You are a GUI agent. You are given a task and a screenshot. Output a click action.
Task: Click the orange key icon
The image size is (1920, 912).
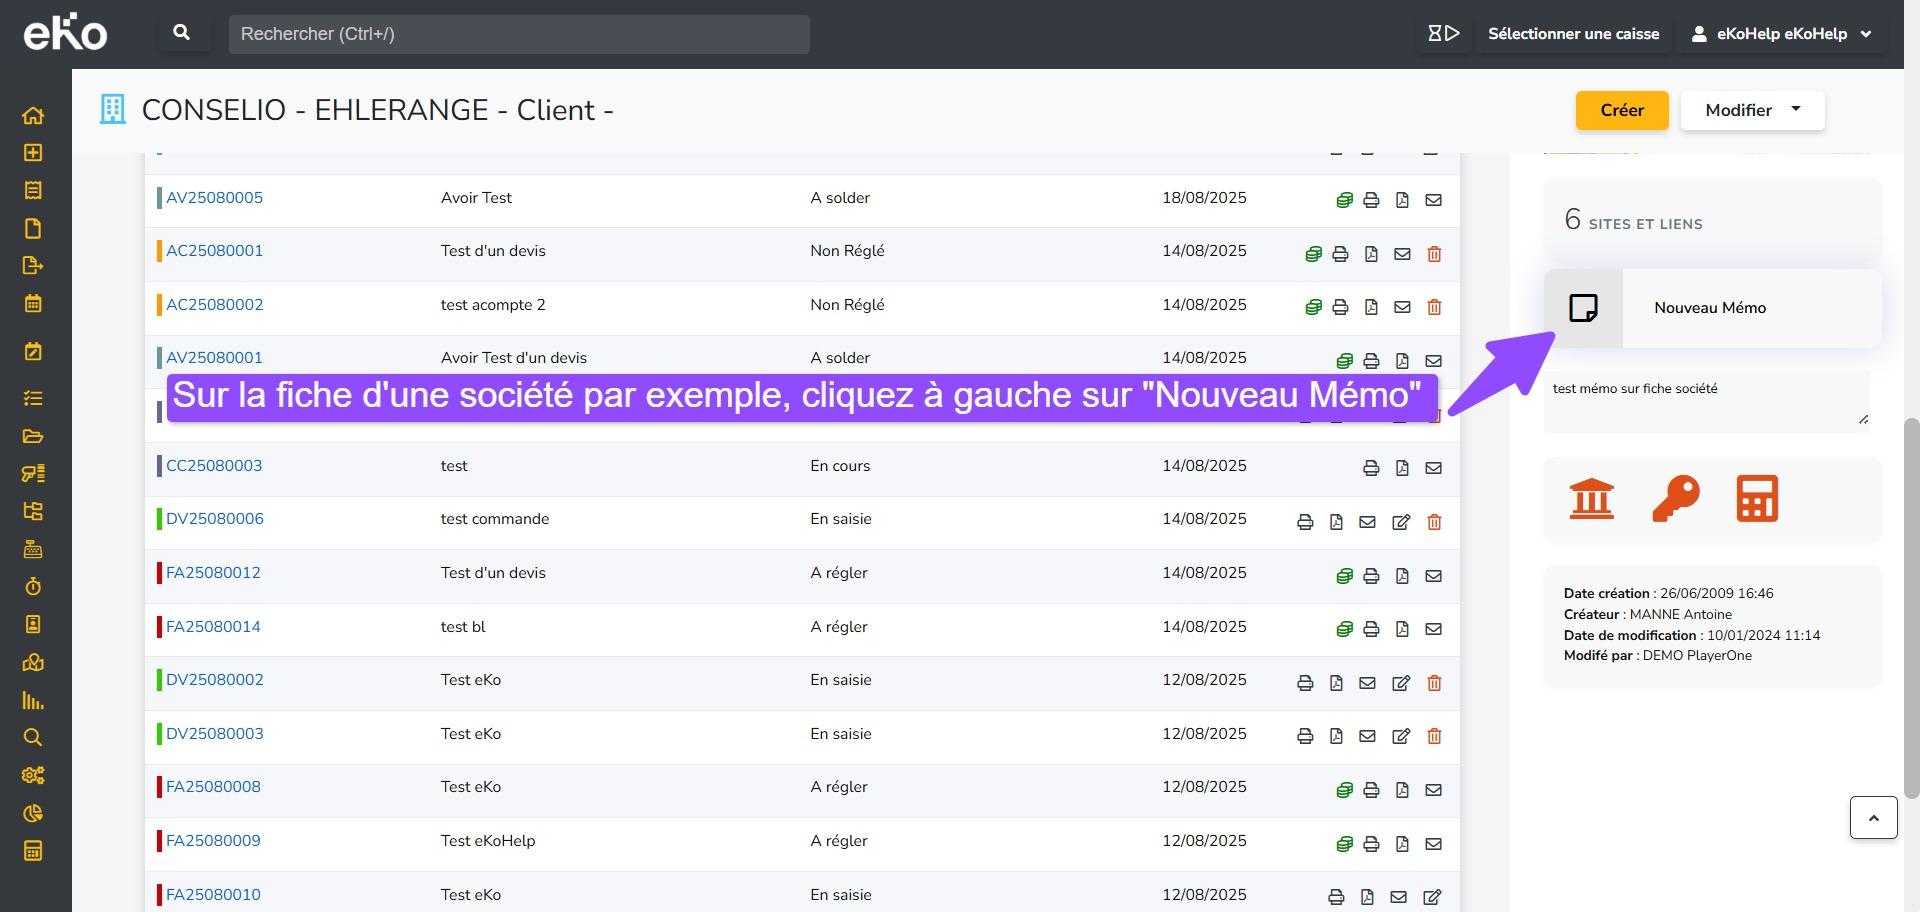pyautogui.click(x=1675, y=498)
